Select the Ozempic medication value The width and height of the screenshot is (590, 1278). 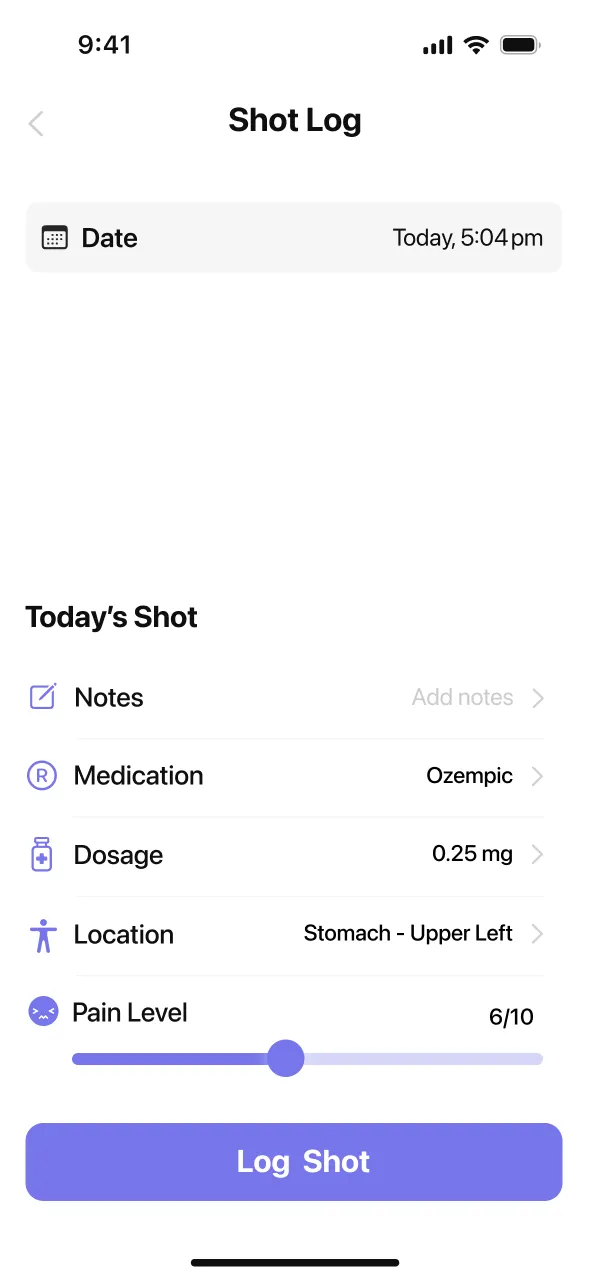[x=469, y=775]
